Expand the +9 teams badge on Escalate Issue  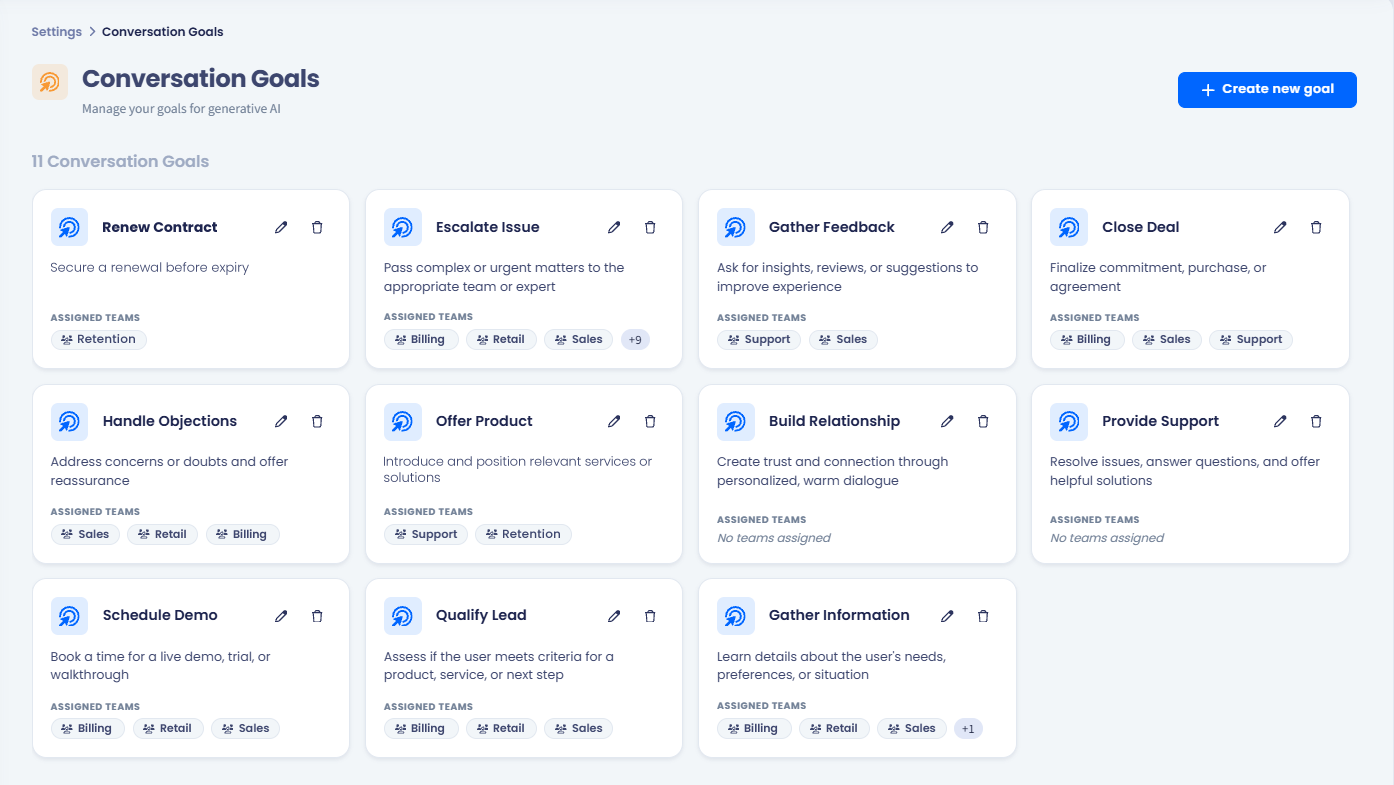tap(635, 339)
